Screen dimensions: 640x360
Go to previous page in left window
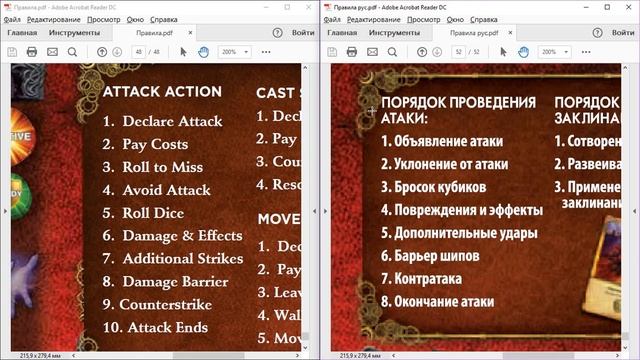102,52
